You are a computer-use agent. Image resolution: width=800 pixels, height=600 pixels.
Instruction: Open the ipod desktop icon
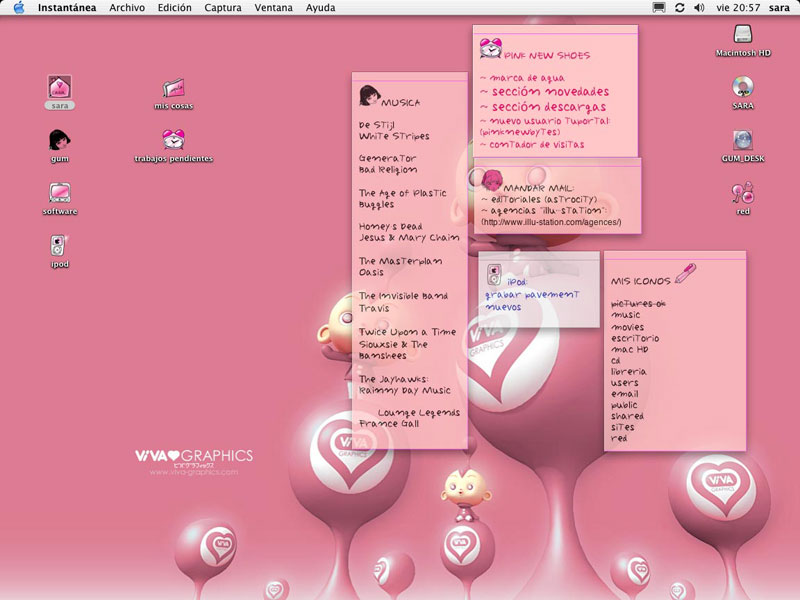click(x=59, y=245)
